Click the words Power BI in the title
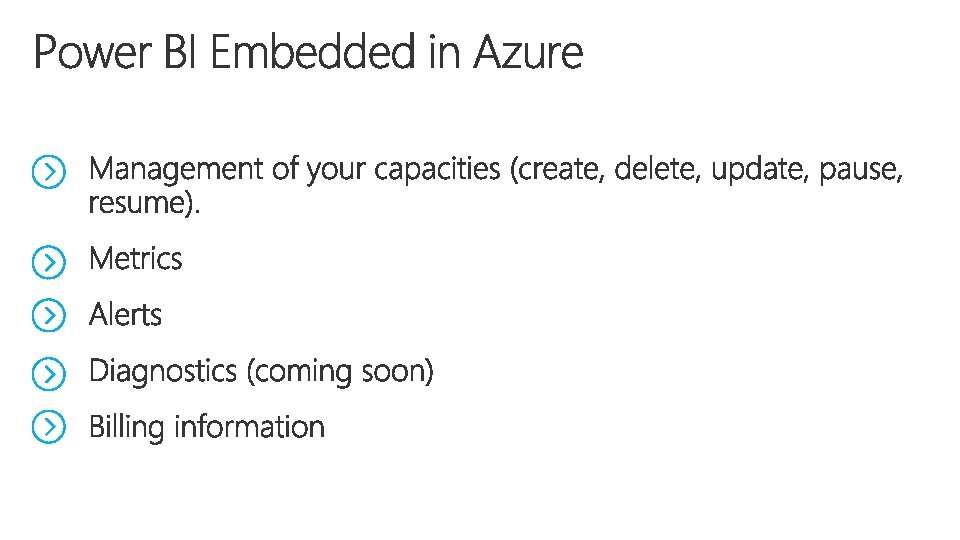 114,52
